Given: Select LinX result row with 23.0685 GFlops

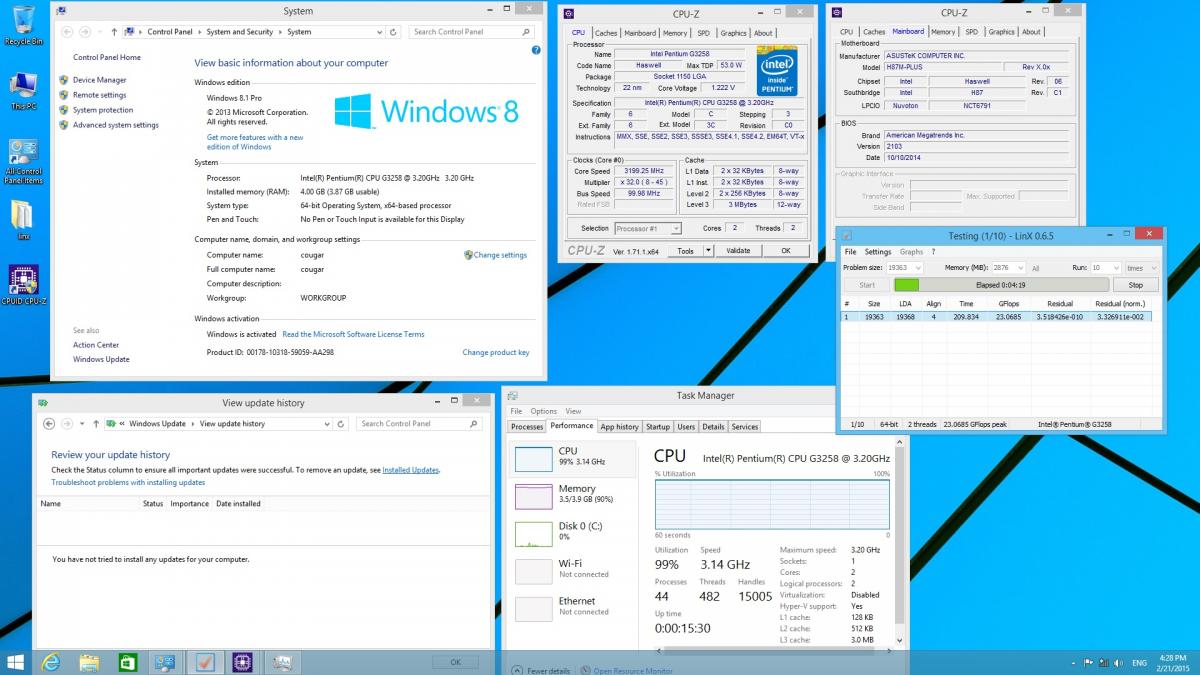Looking at the screenshot, I should [996, 316].
